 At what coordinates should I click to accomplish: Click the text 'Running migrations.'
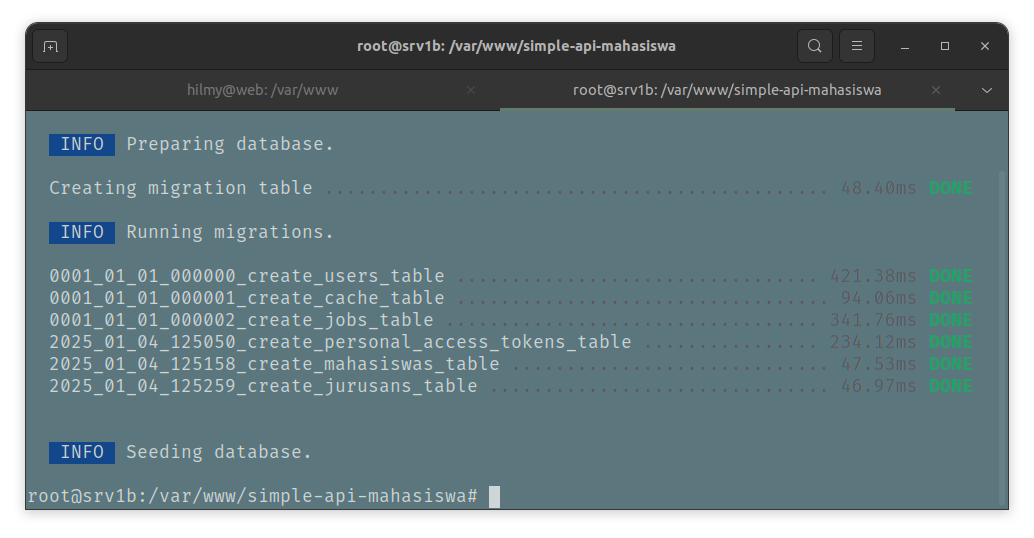[x=230, y=233]
